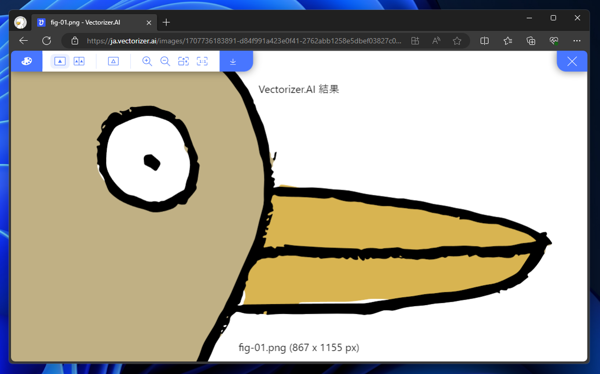Image resolution: width=600 pixels, height=374 pixels.
Task: Open Browser essentials heart icon
Action: point(554,41)
